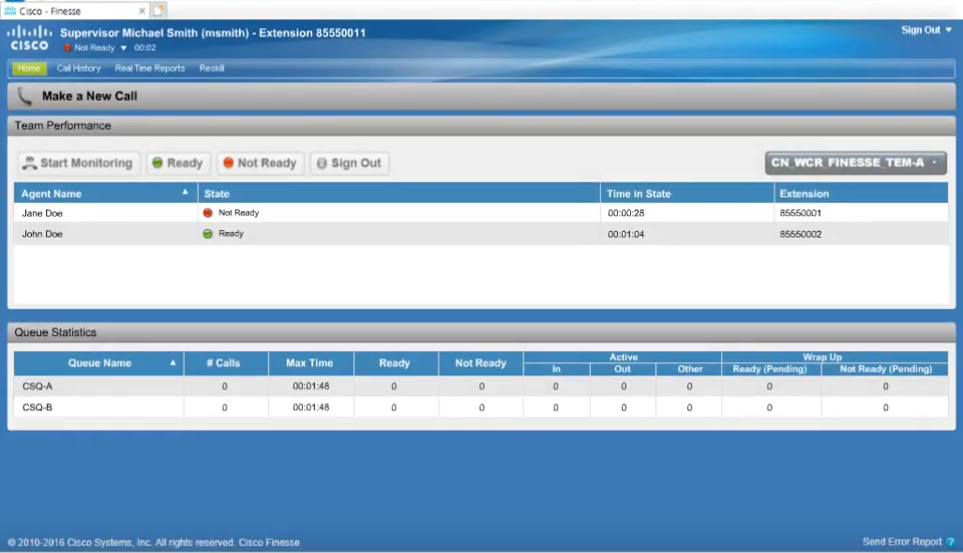Expand the Sign Out dropdown at top right
Screen dimensions: 963x553
[948, 29]
